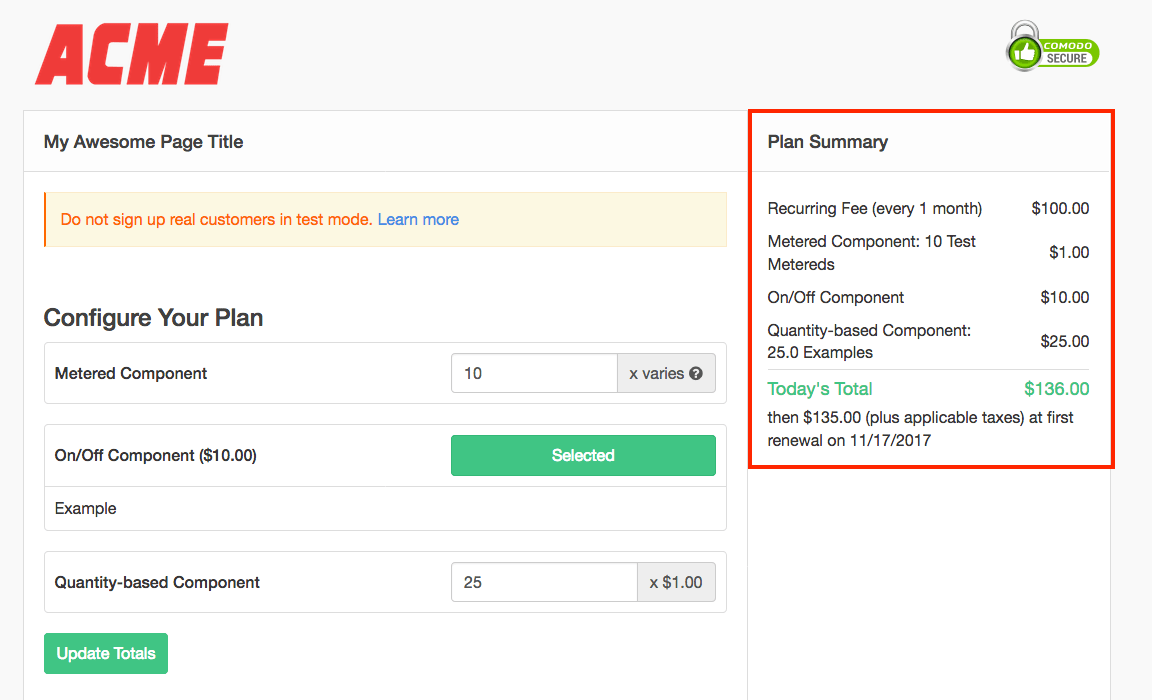Viewport: 1152px width, 700px height.
Task: Click the ACME logo
Action: tap(132, 54)
